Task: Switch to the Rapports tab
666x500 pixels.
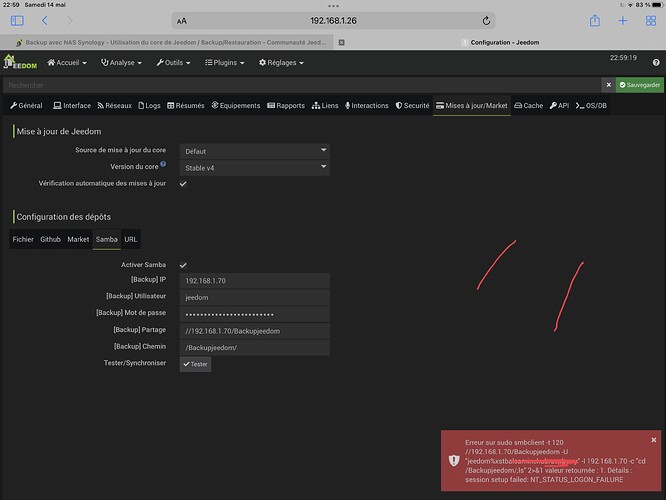Action: (286, 105)
